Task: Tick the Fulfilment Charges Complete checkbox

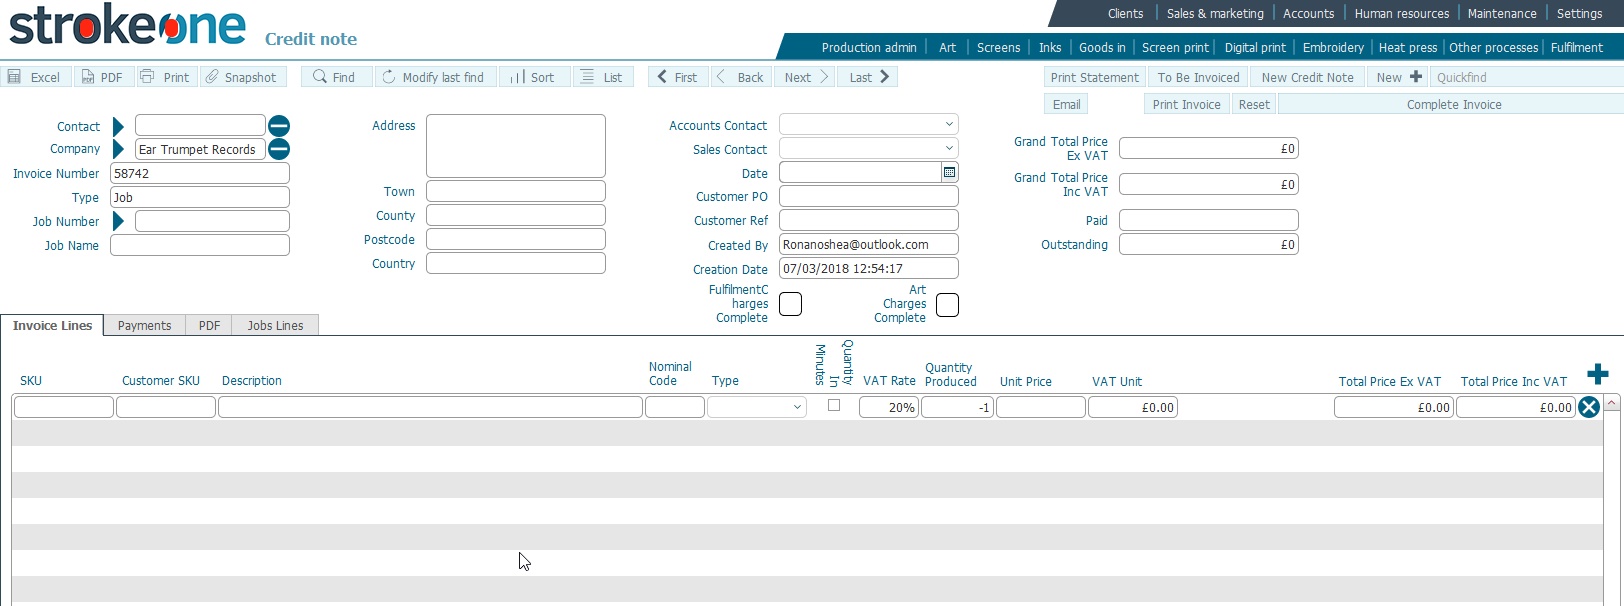Action: pos(790,304)
